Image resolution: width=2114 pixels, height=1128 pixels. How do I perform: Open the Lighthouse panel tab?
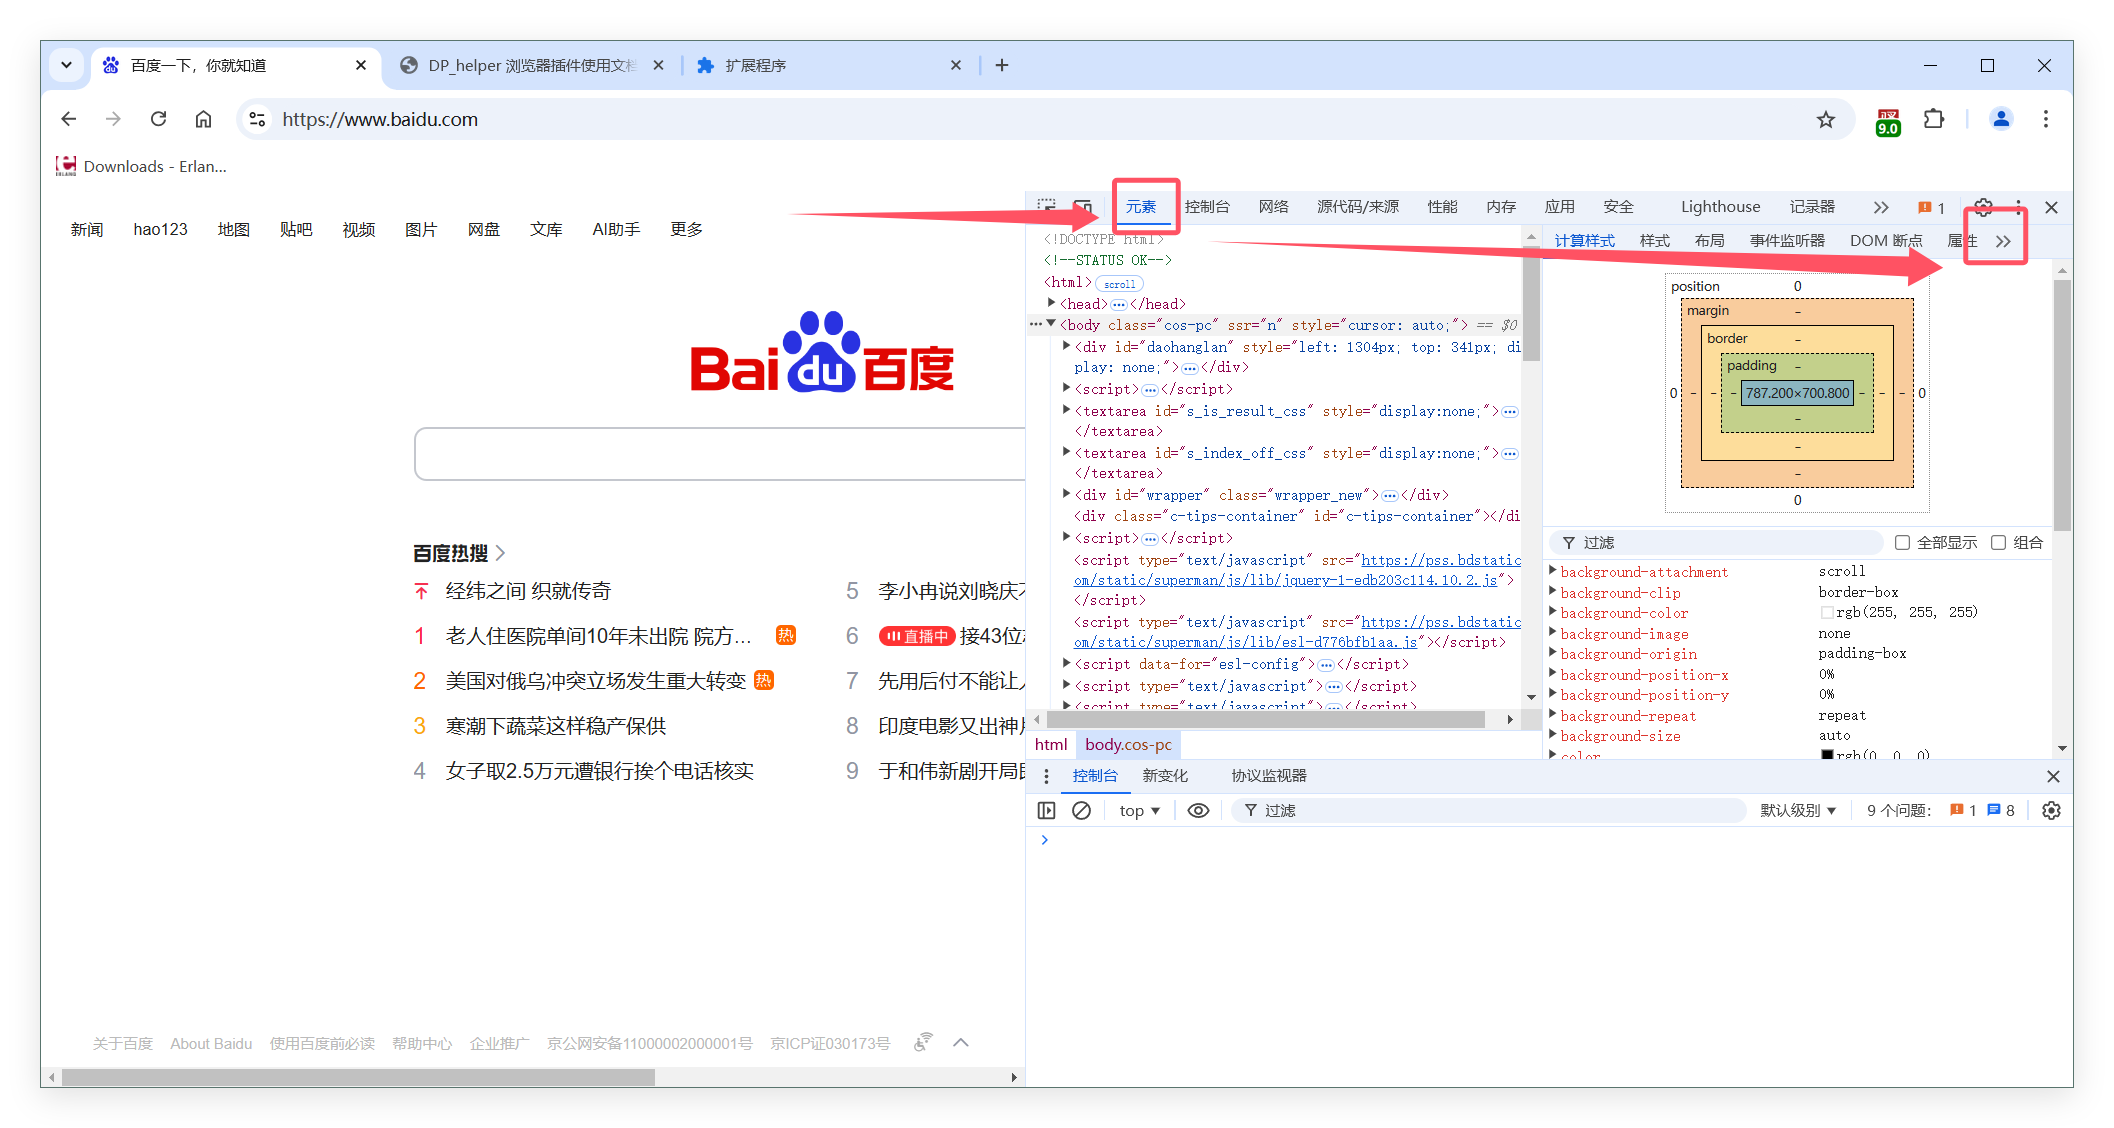(x=1720, y=207)
